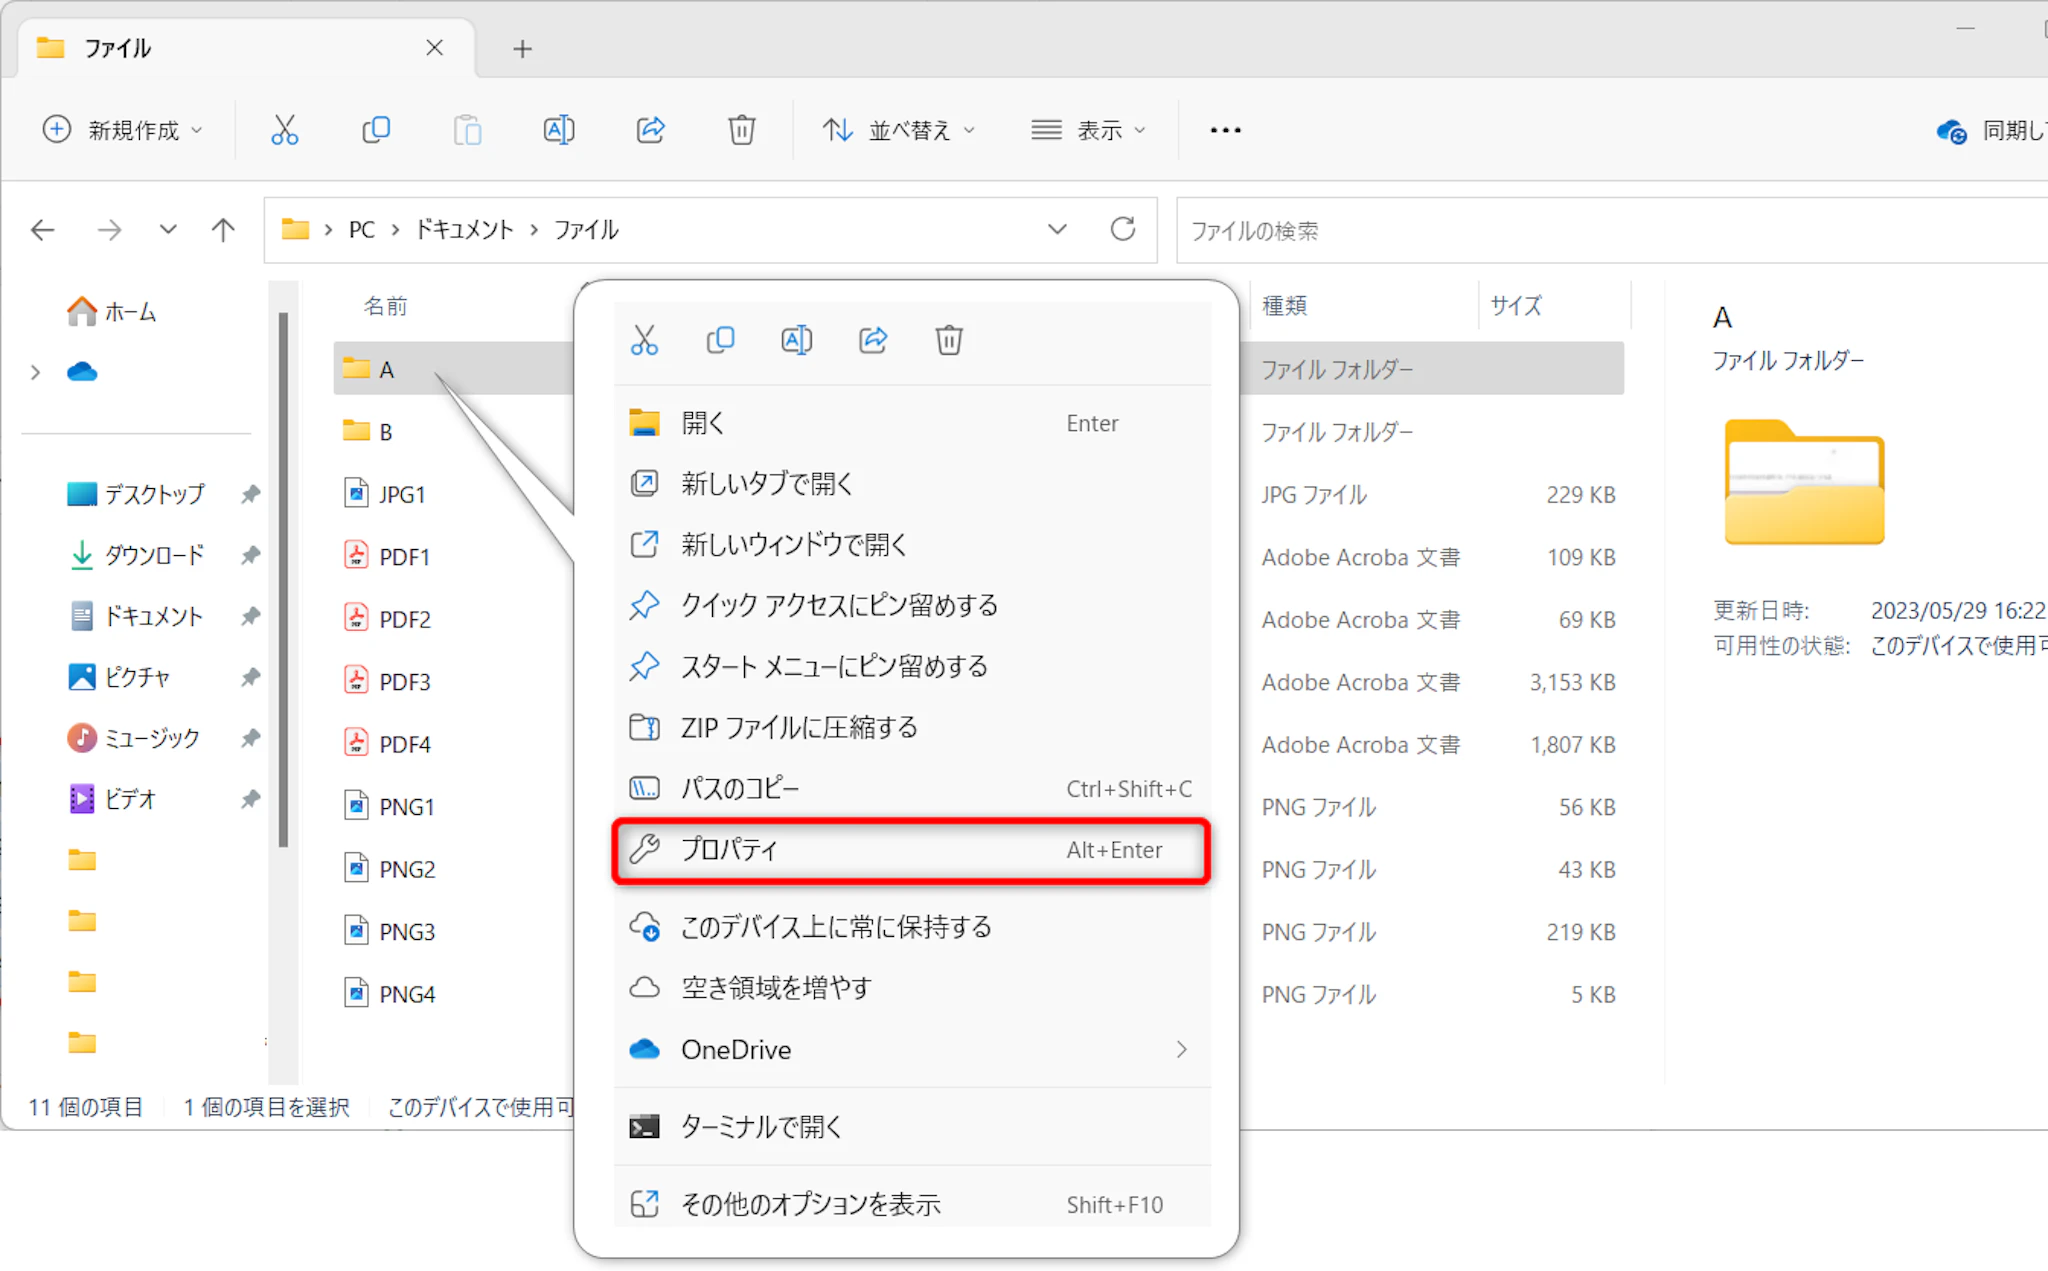Click the rename icon in the top toolbar
Viewport: 2048px width, 1271px height.
pyautogui.click(x=559, y=130)
